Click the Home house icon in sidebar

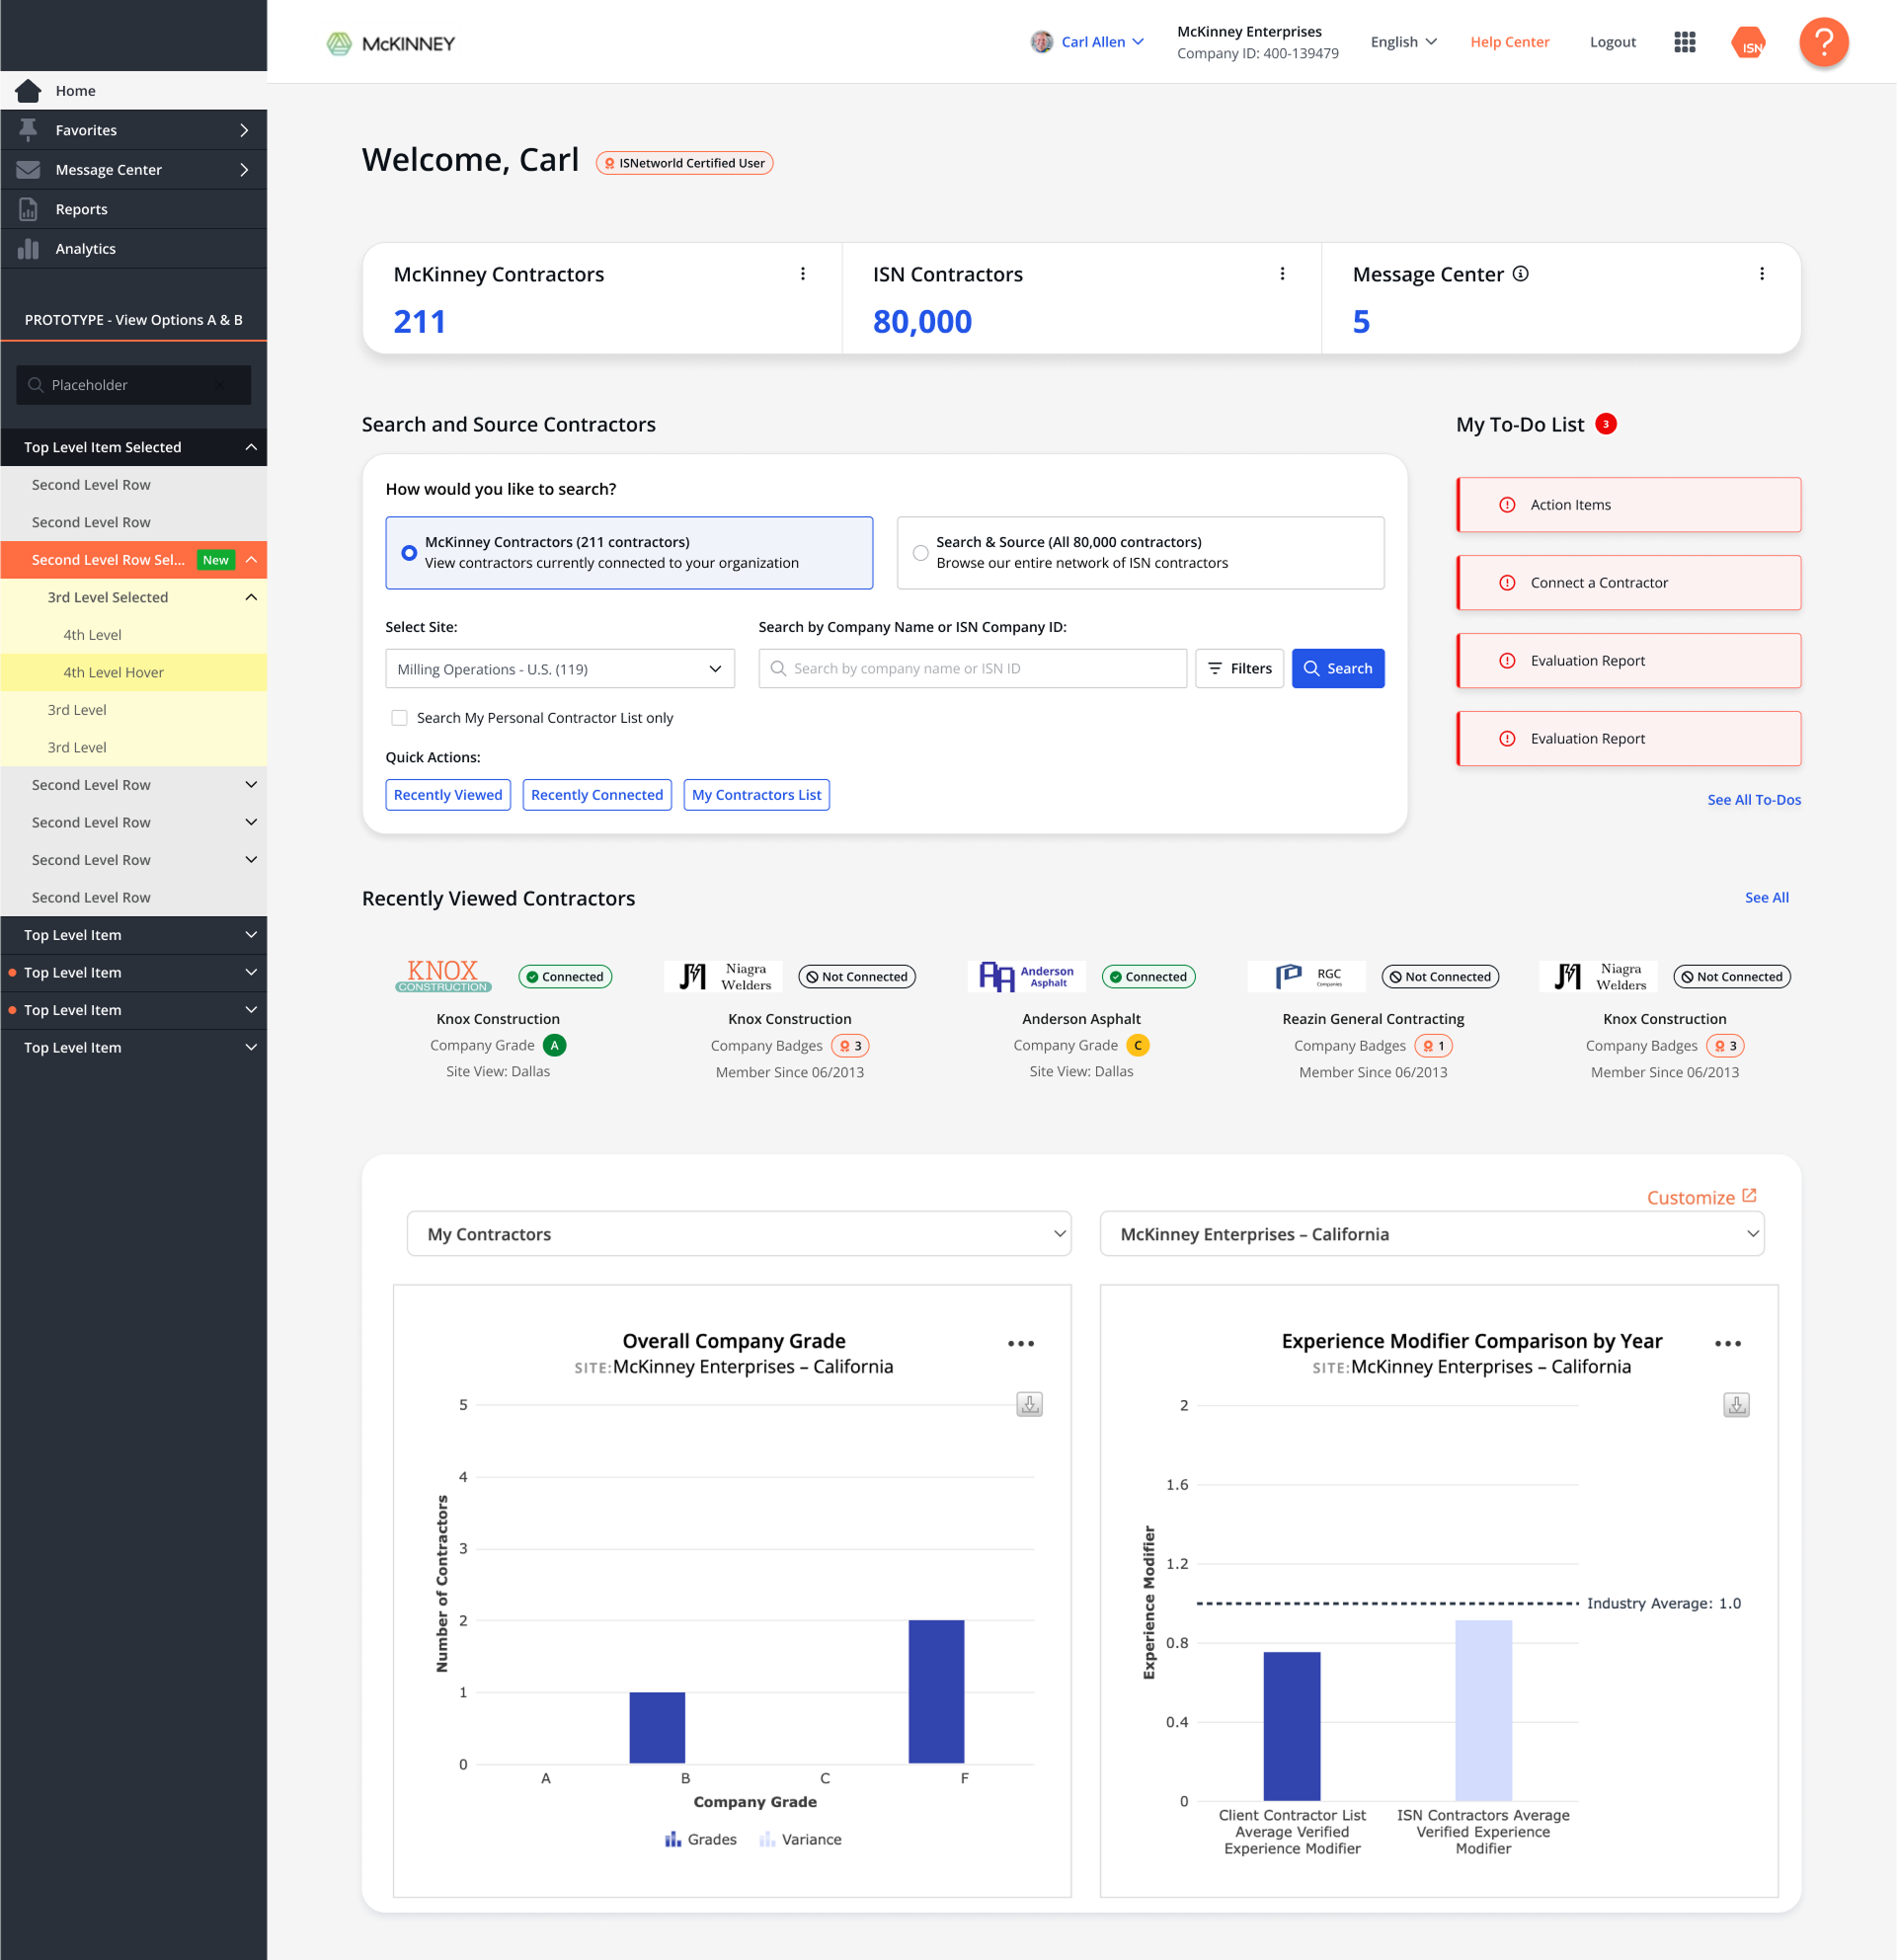click(x=28, y=91)
